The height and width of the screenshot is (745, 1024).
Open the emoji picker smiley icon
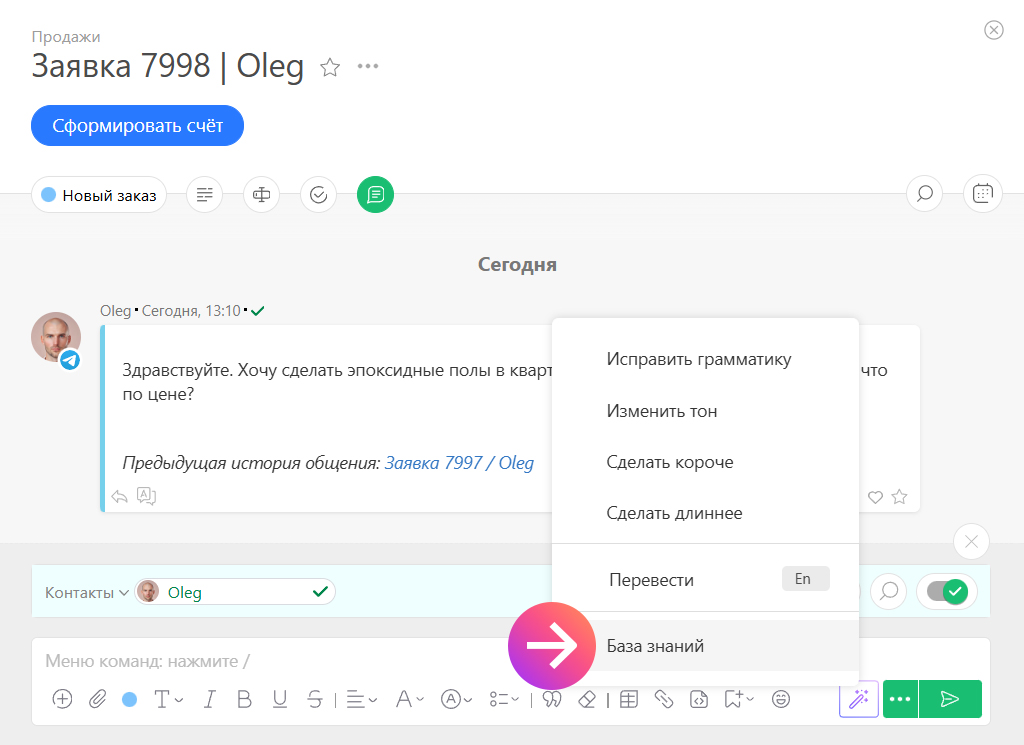781,699
